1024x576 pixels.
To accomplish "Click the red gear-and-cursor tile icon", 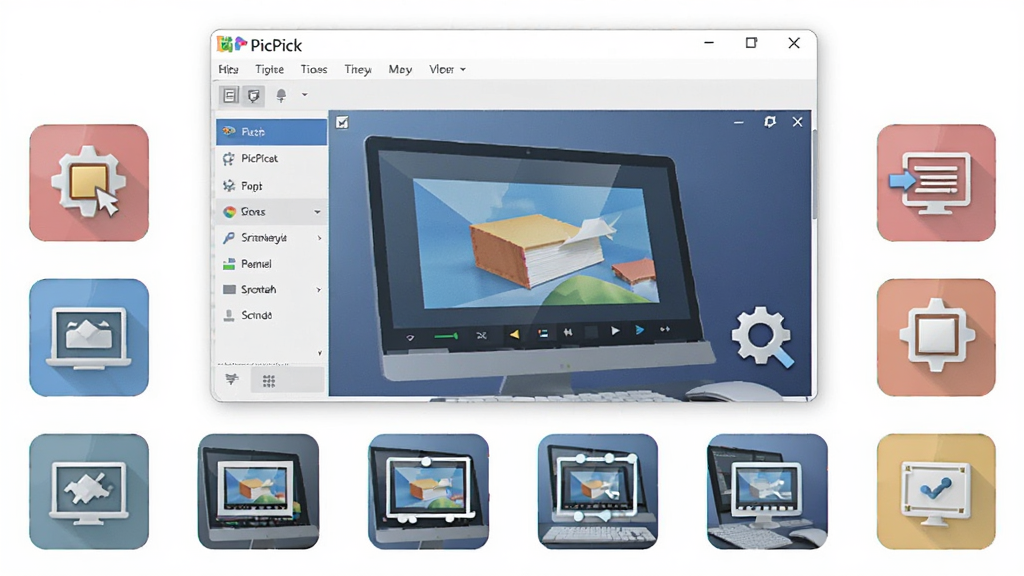I will click(x=89, y=183).
